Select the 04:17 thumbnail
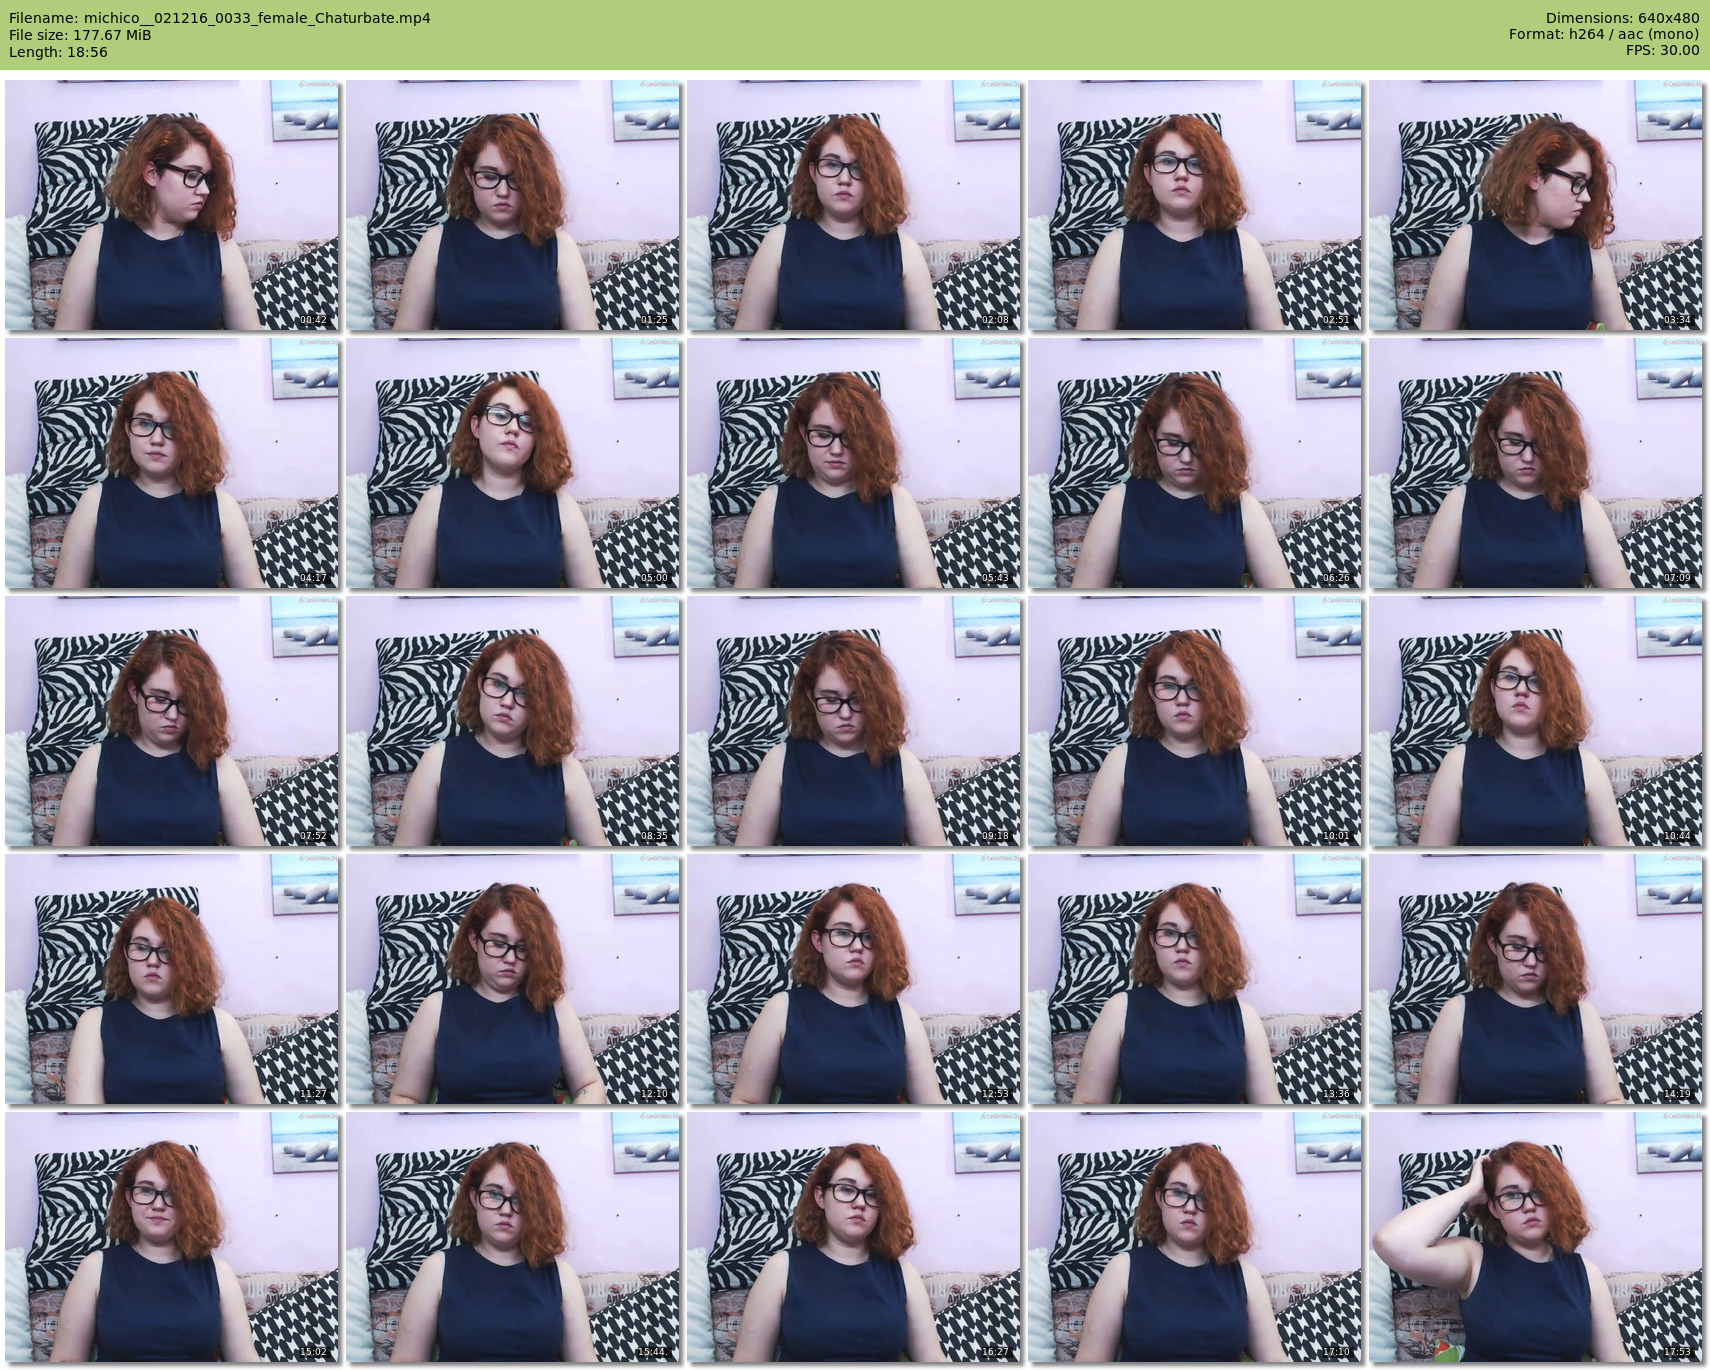The width and height of the screenshot is (1710, 1370). tap(172, 463)
